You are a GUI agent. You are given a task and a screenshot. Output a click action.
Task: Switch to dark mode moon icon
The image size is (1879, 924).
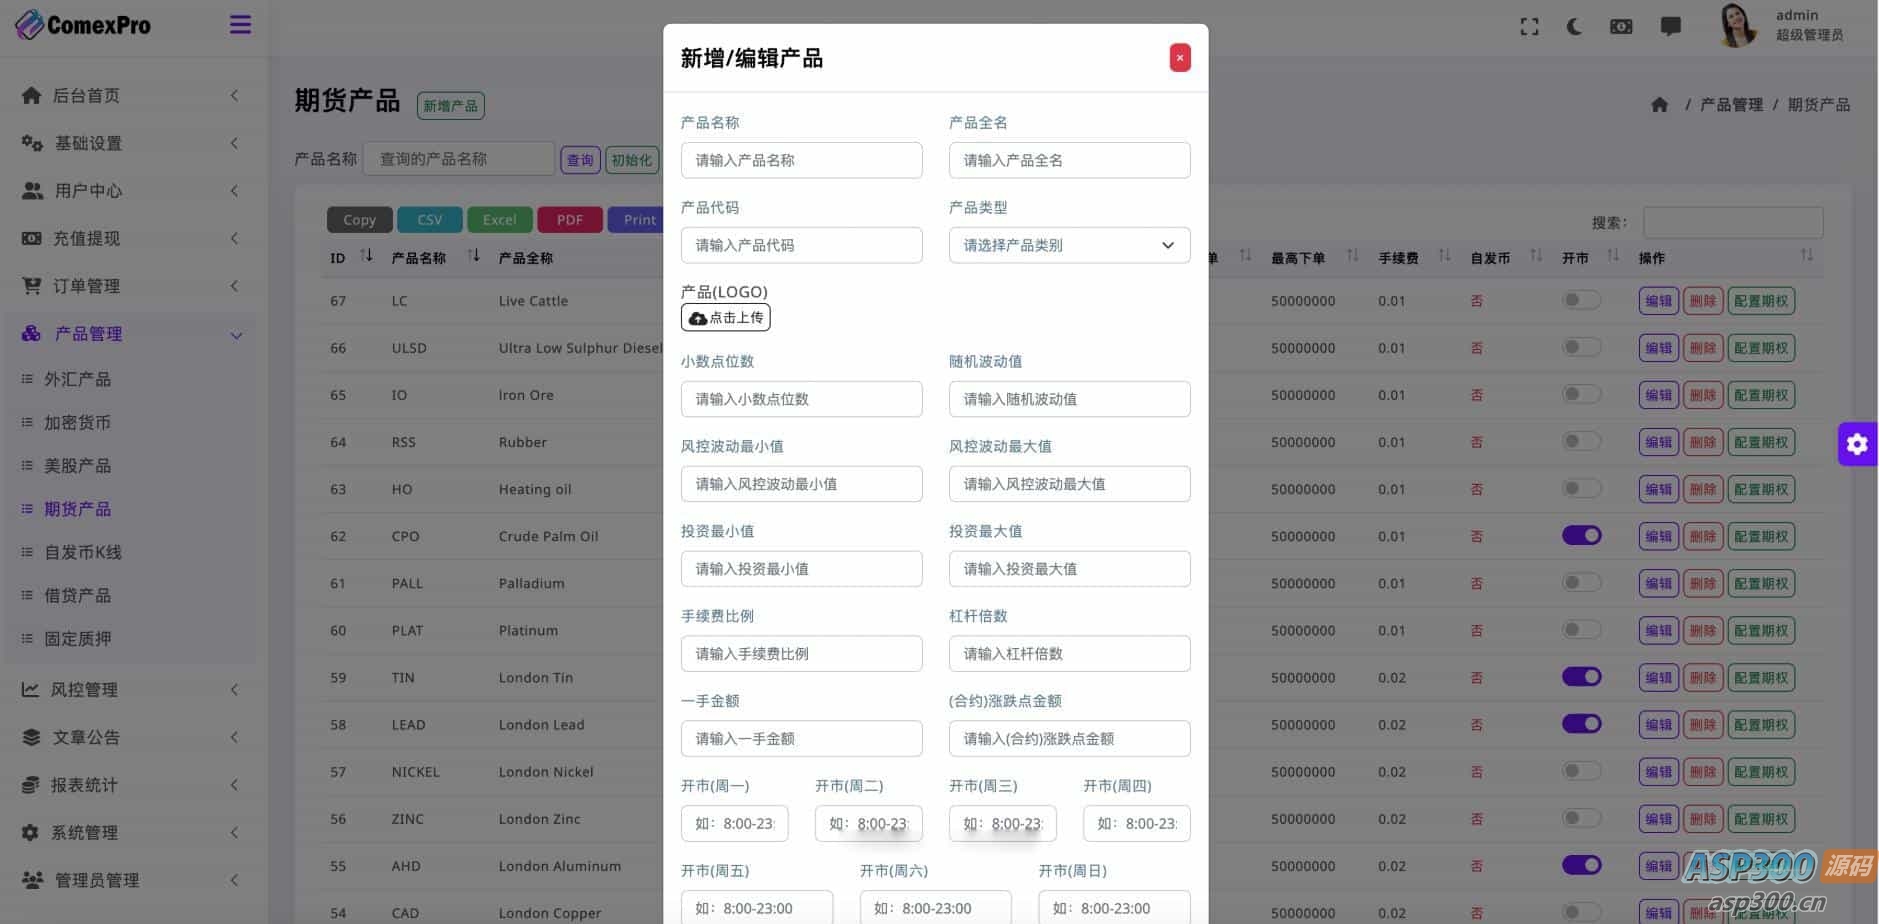[1574, 27]
